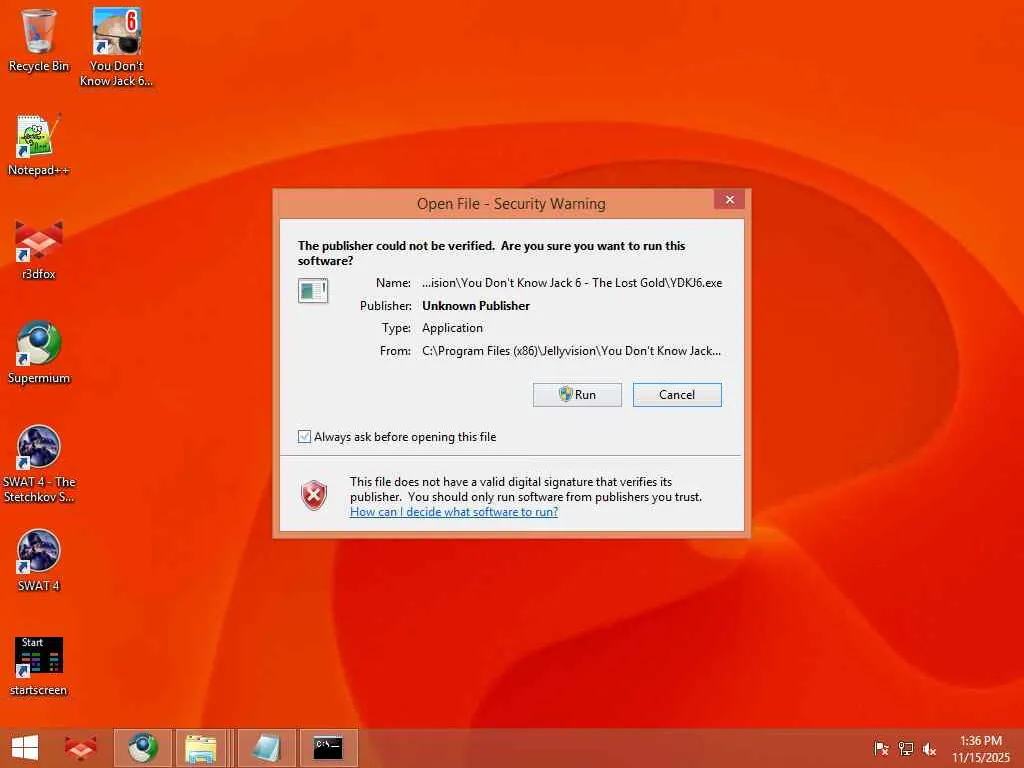Click the taskbar clock showing 1:36 PM
This screenshot has height=768, width=1024.
click(980, 748)
